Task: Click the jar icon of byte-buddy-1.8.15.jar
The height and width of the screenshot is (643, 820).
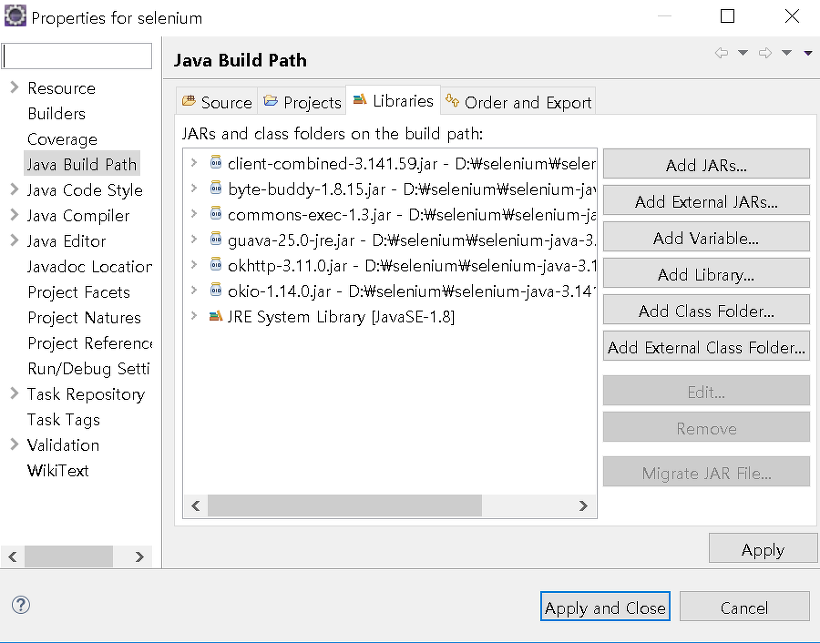Action: (216, 188)
